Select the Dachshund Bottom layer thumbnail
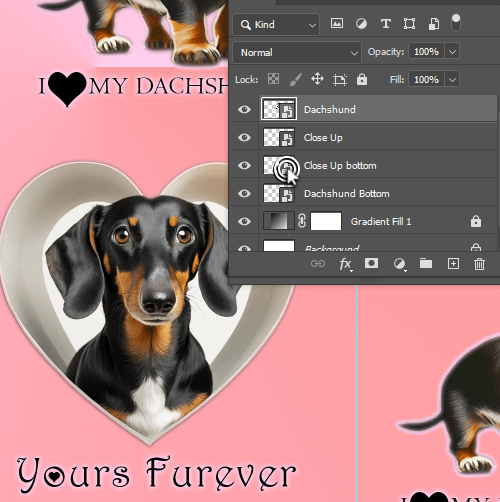This screenshot has width=500, height=502. (x=279, y=193)
